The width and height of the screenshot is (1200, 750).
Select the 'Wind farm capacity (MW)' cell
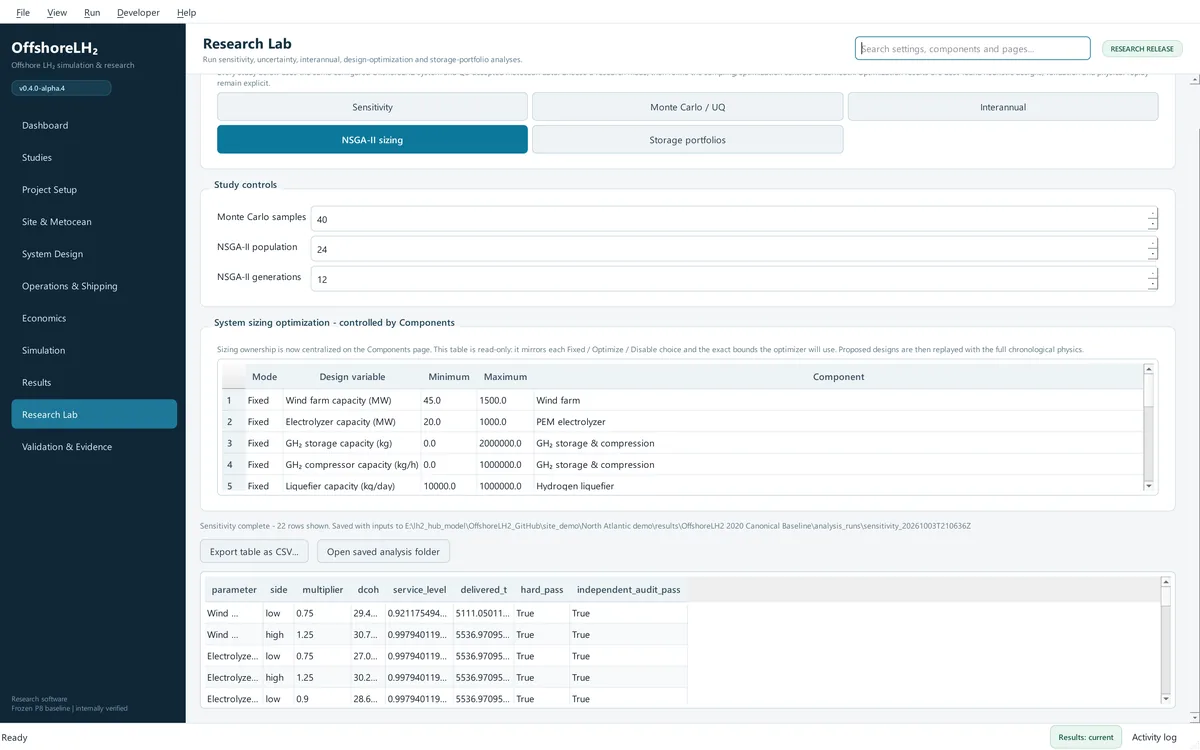coord(352,400)
